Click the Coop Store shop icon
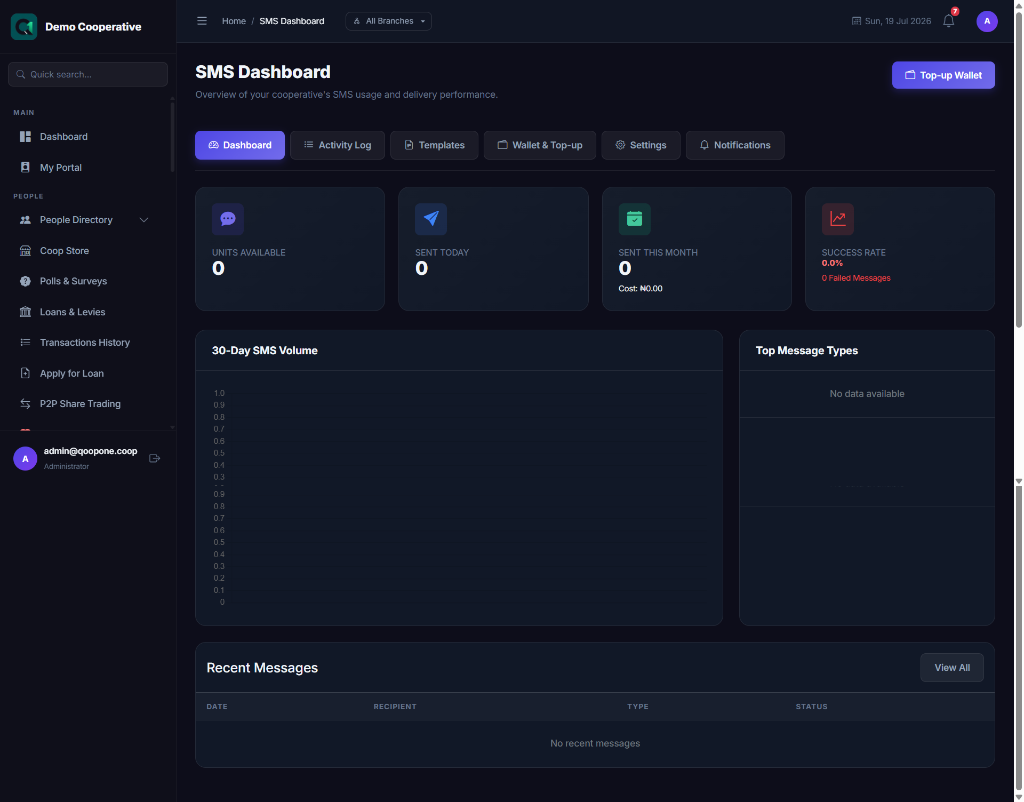The height and width of the screenshot is (802, 1024). coord(25,251)
